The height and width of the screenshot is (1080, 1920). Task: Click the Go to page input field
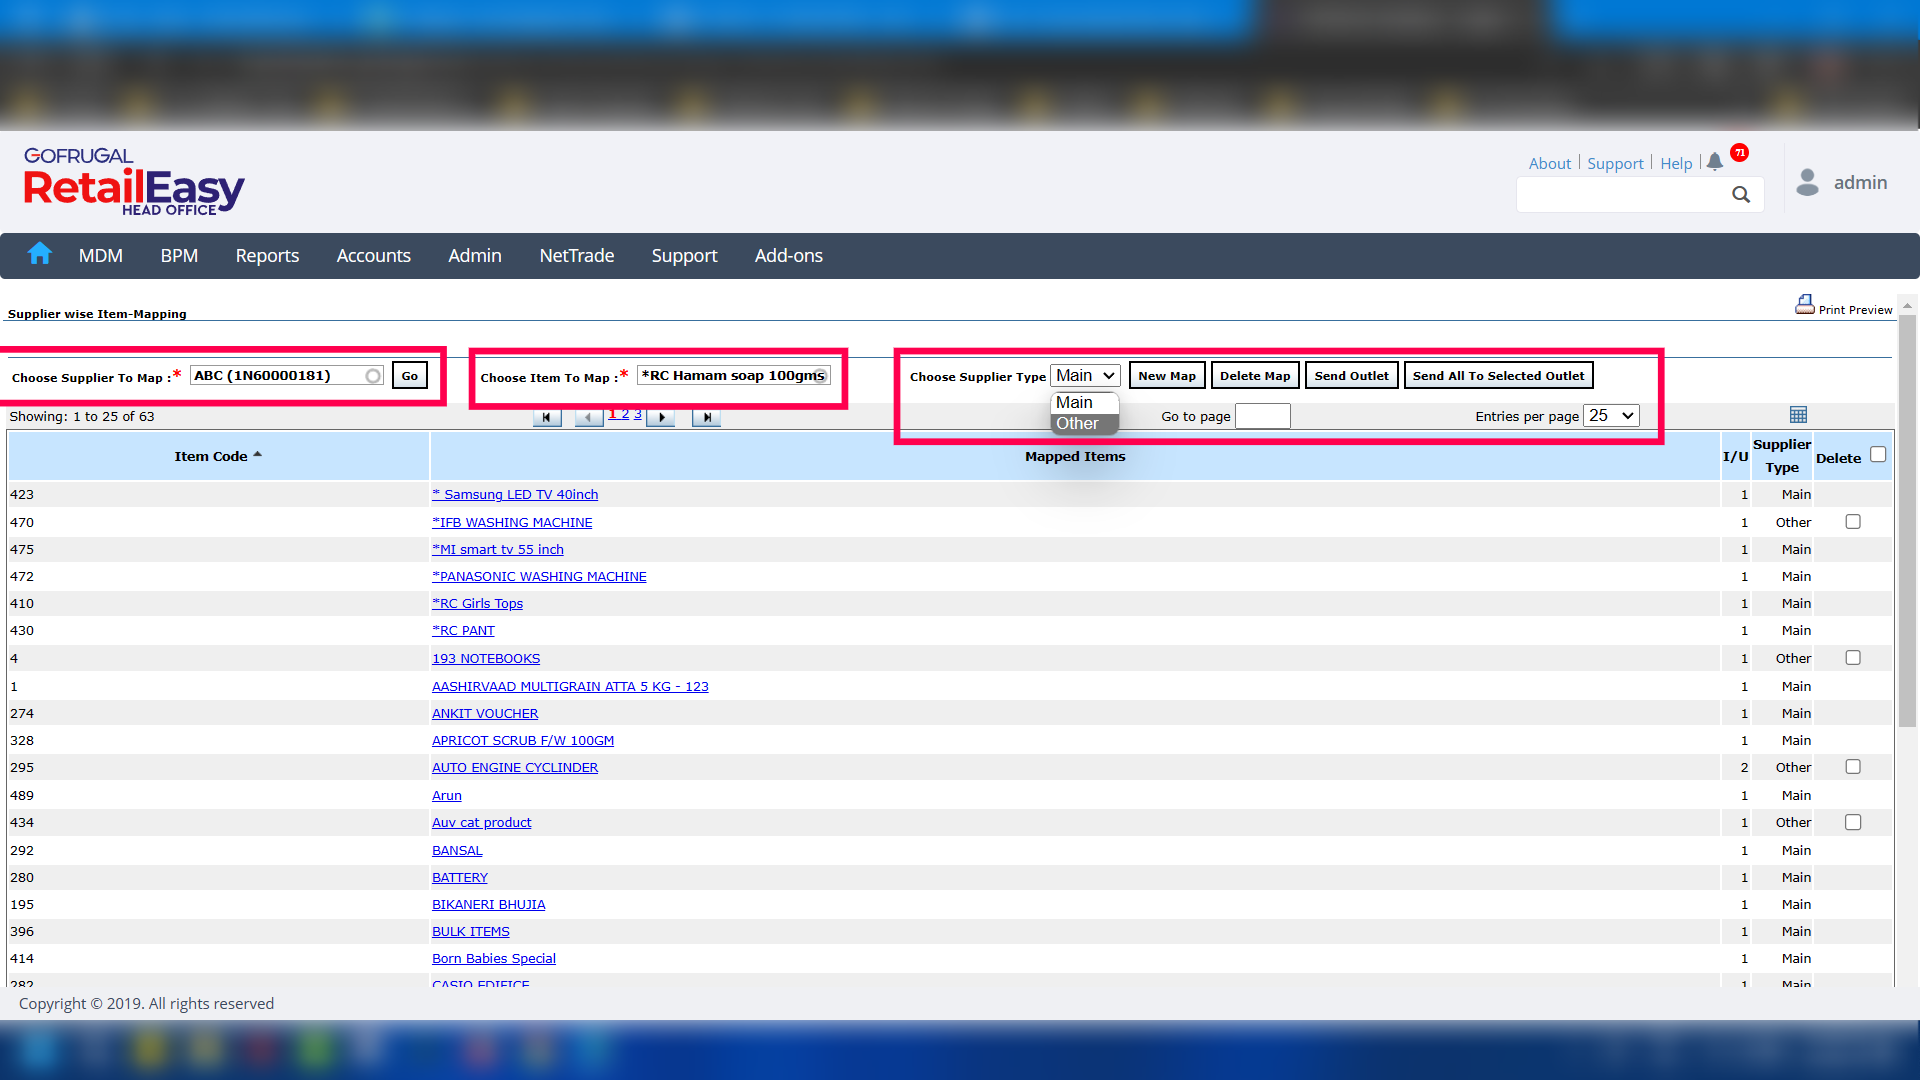tap(1262, 417)
